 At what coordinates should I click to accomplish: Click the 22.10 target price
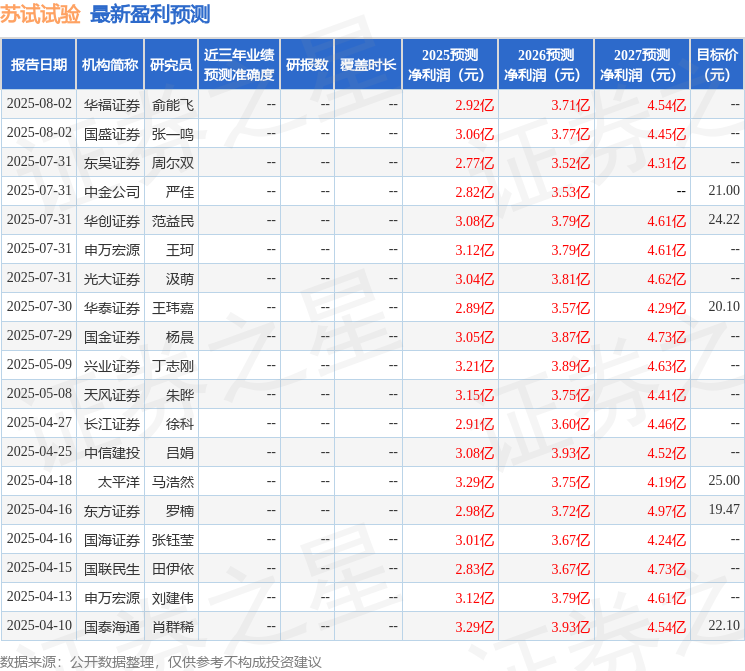click(x=724, y=625)
